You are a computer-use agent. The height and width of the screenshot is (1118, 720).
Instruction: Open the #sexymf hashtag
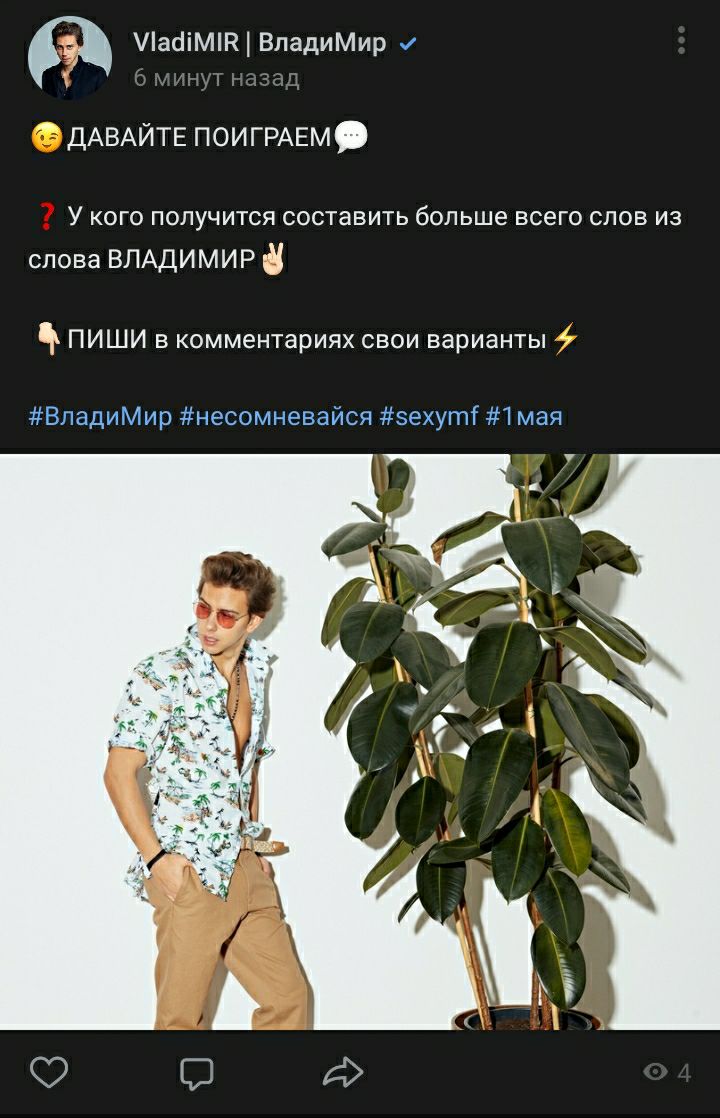tap(428, 416)
